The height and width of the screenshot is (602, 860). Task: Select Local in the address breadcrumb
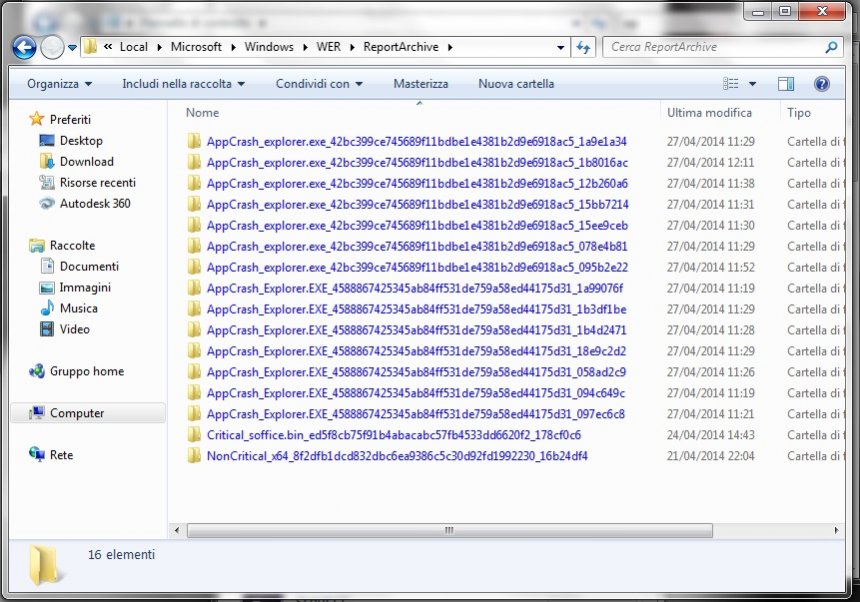click(x=134, y=47)
